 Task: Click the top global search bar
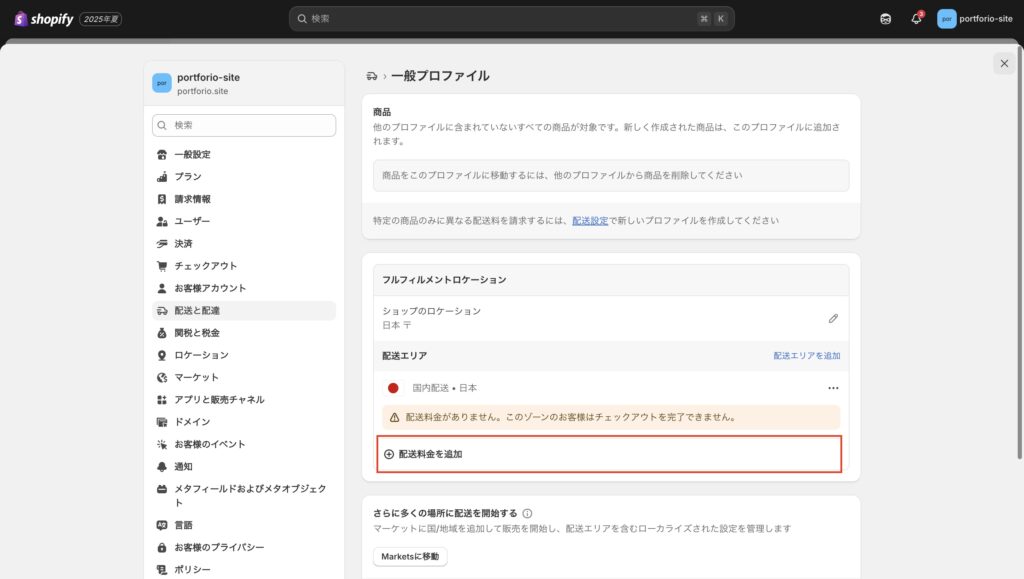tap(511, 19)
